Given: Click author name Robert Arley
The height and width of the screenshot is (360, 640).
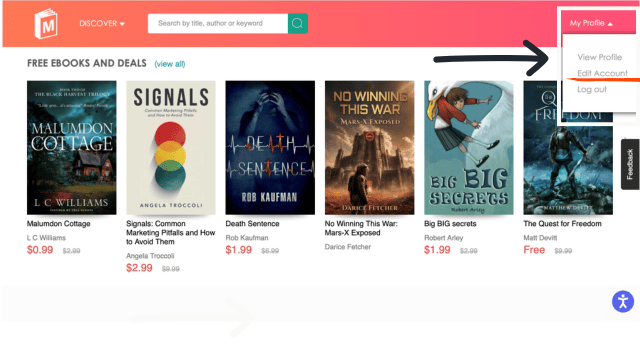Looking at the screenshot, I should (x=443, y=238).
